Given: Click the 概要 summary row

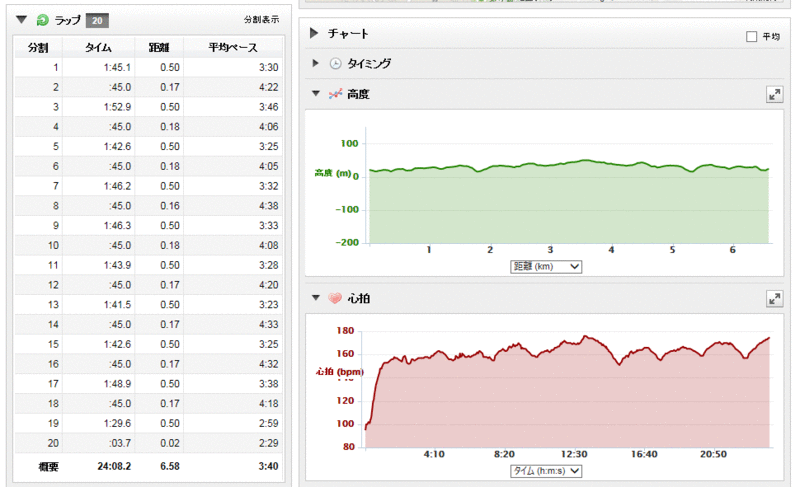Looking at the screenshot, I should click(x=150, y=466).
